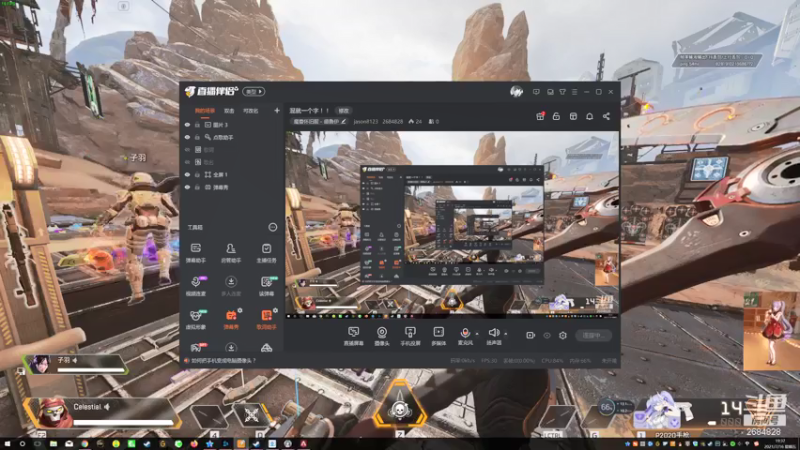
Task: Add a multimedia source (多媒体)
Action: coord(438,336)
